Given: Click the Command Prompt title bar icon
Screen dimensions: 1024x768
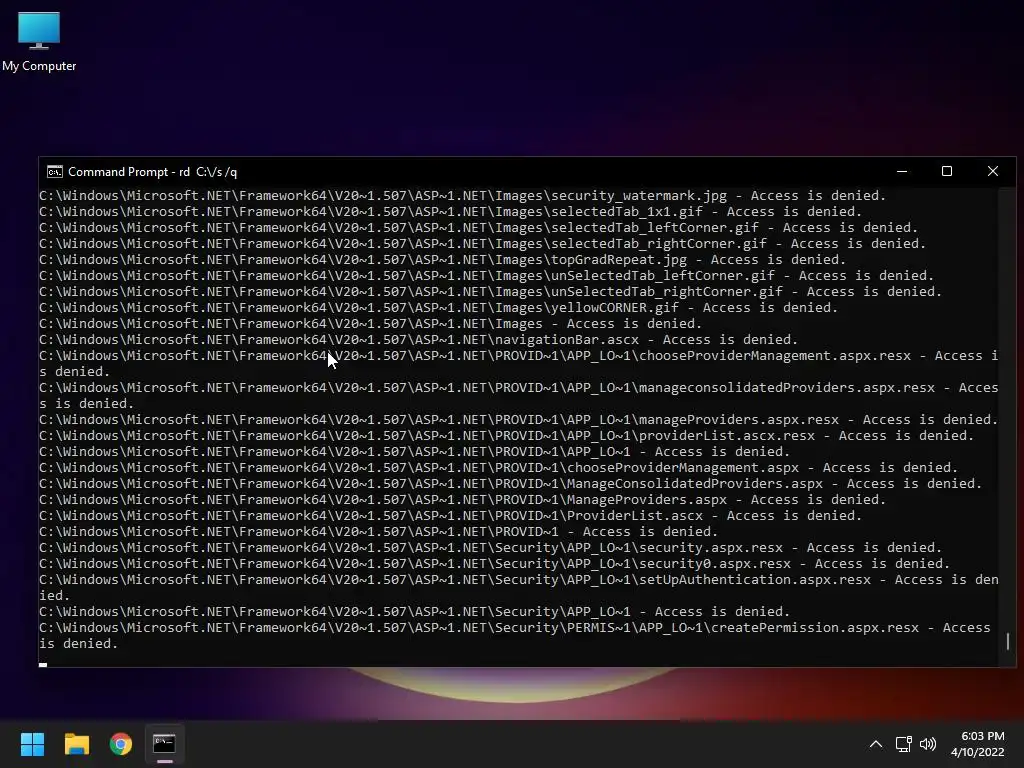Looking at the screenshot, I should [55, 172].
